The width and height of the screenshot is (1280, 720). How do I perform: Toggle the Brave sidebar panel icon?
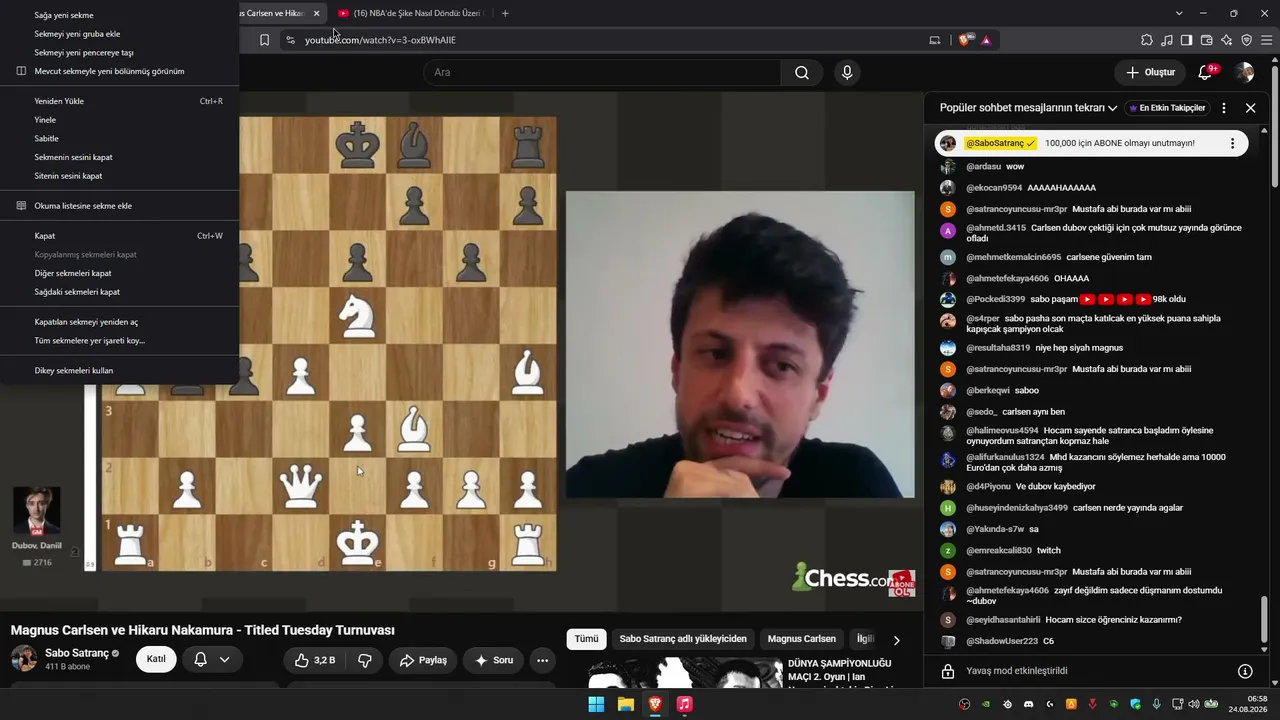[1187, 40]
